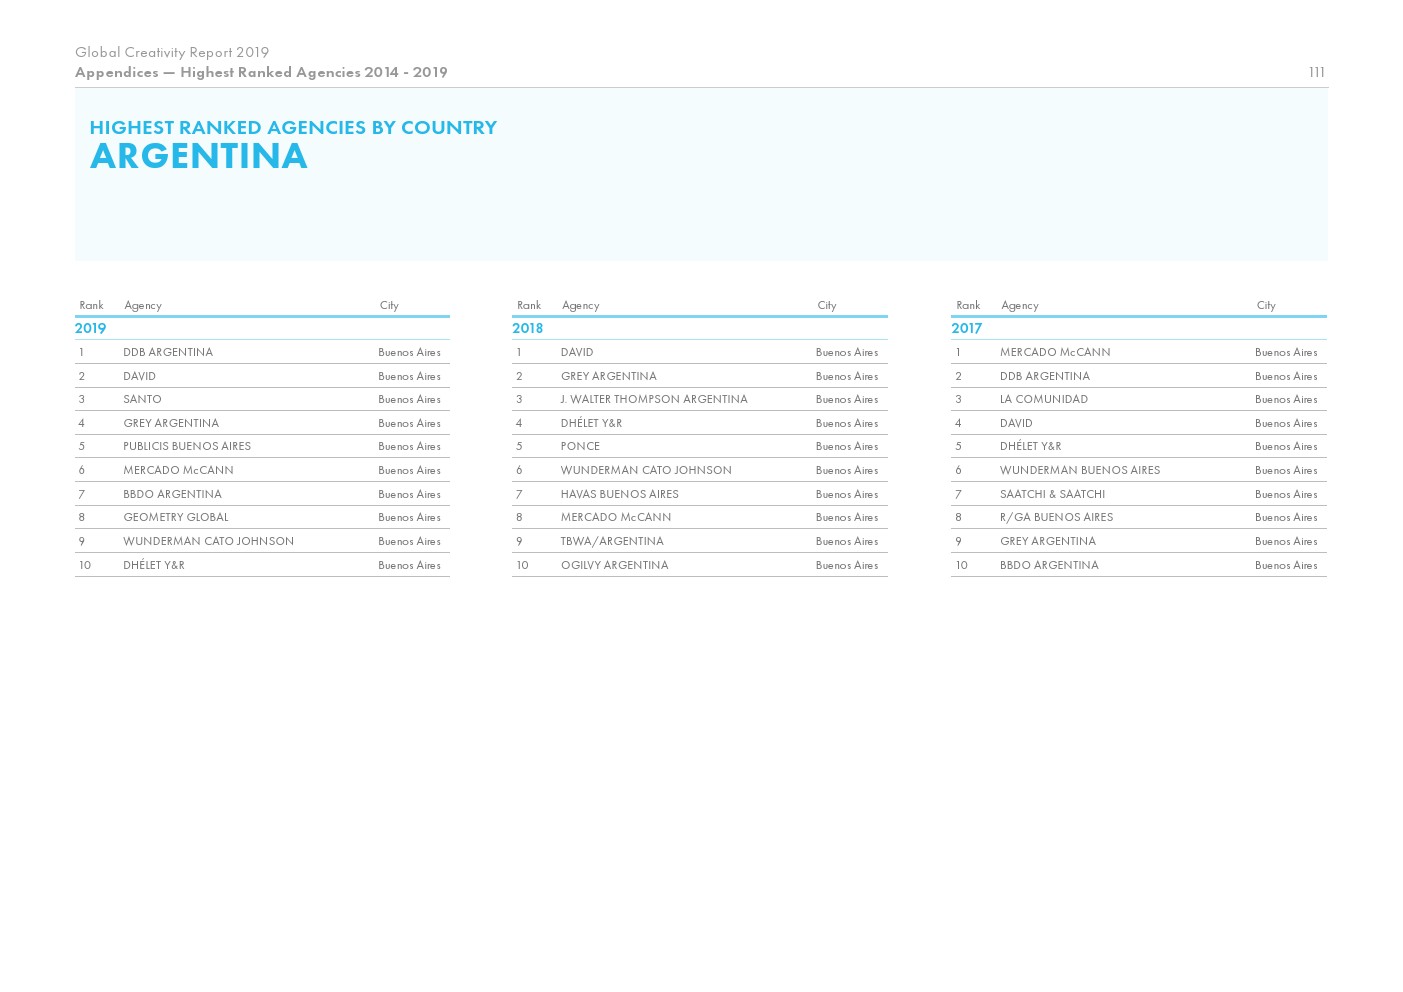
Task: Click PUBLICIS BUENOS AIRES agency row
Action: 187,446
